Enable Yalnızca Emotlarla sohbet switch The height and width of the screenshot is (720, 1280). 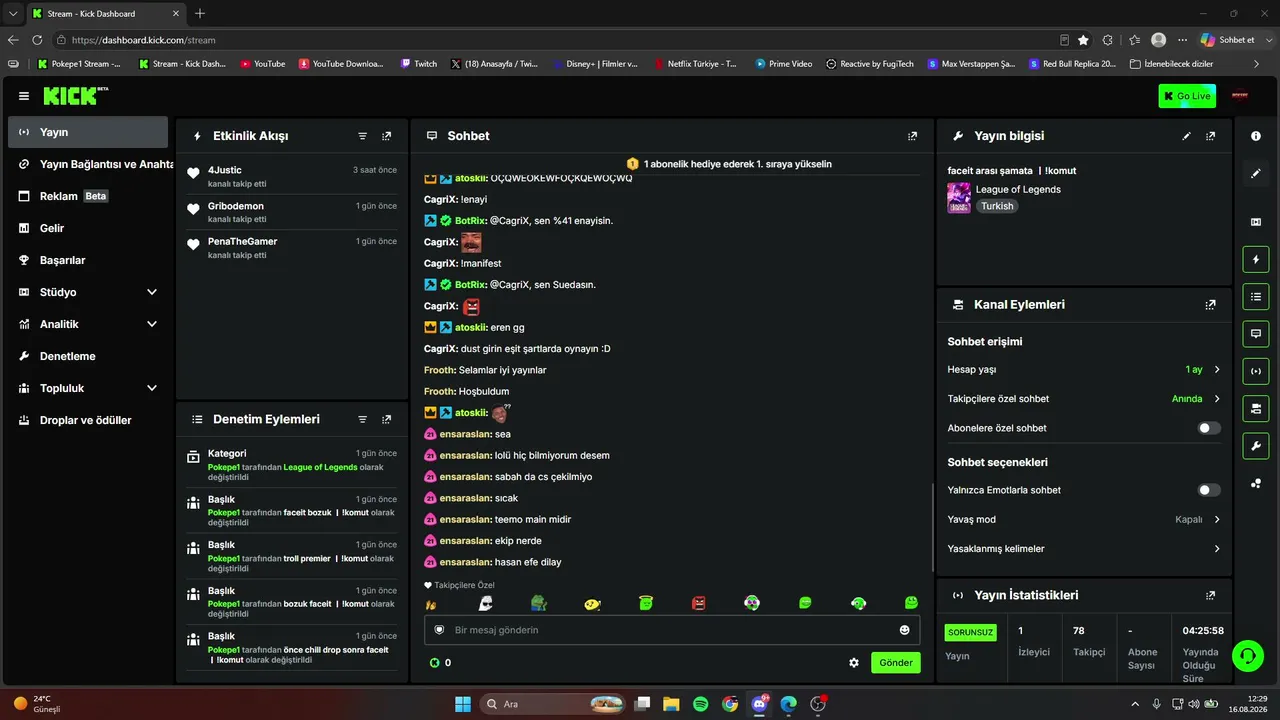(1209, 490)
